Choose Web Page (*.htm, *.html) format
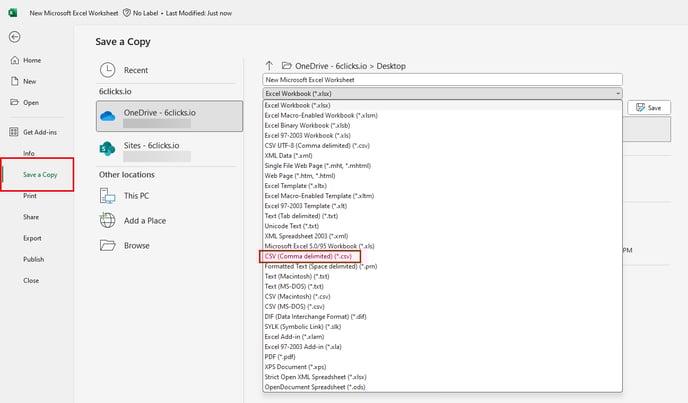 point(442,176)
